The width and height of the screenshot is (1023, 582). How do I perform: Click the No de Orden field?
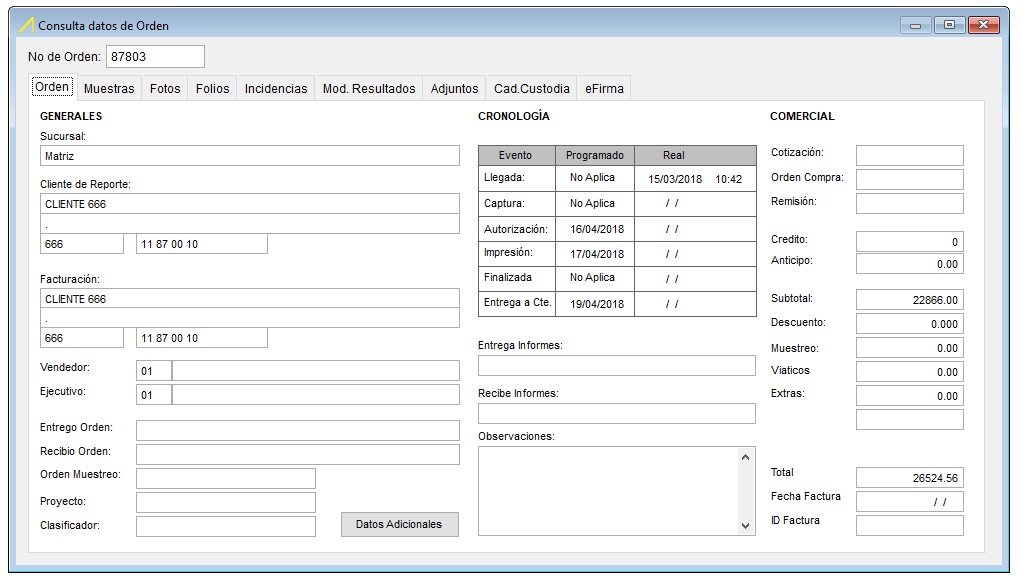pyautogui.click(x=155, y=57)
